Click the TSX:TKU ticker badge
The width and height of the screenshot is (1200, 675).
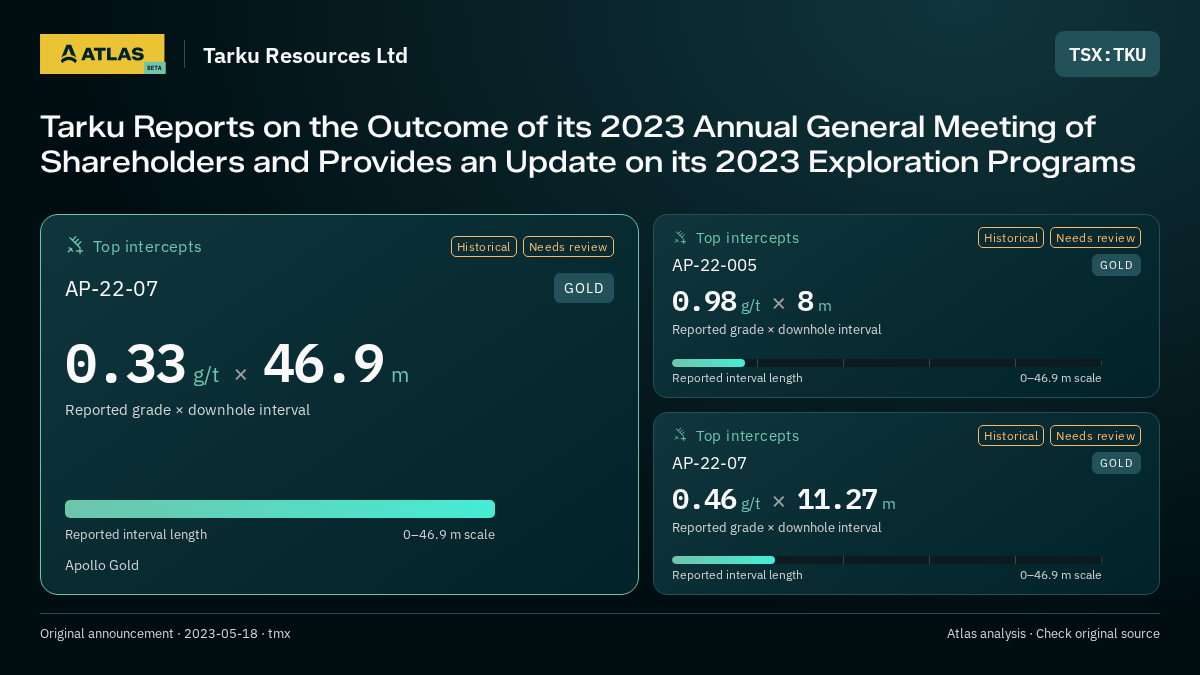[x=1107, y=54]
